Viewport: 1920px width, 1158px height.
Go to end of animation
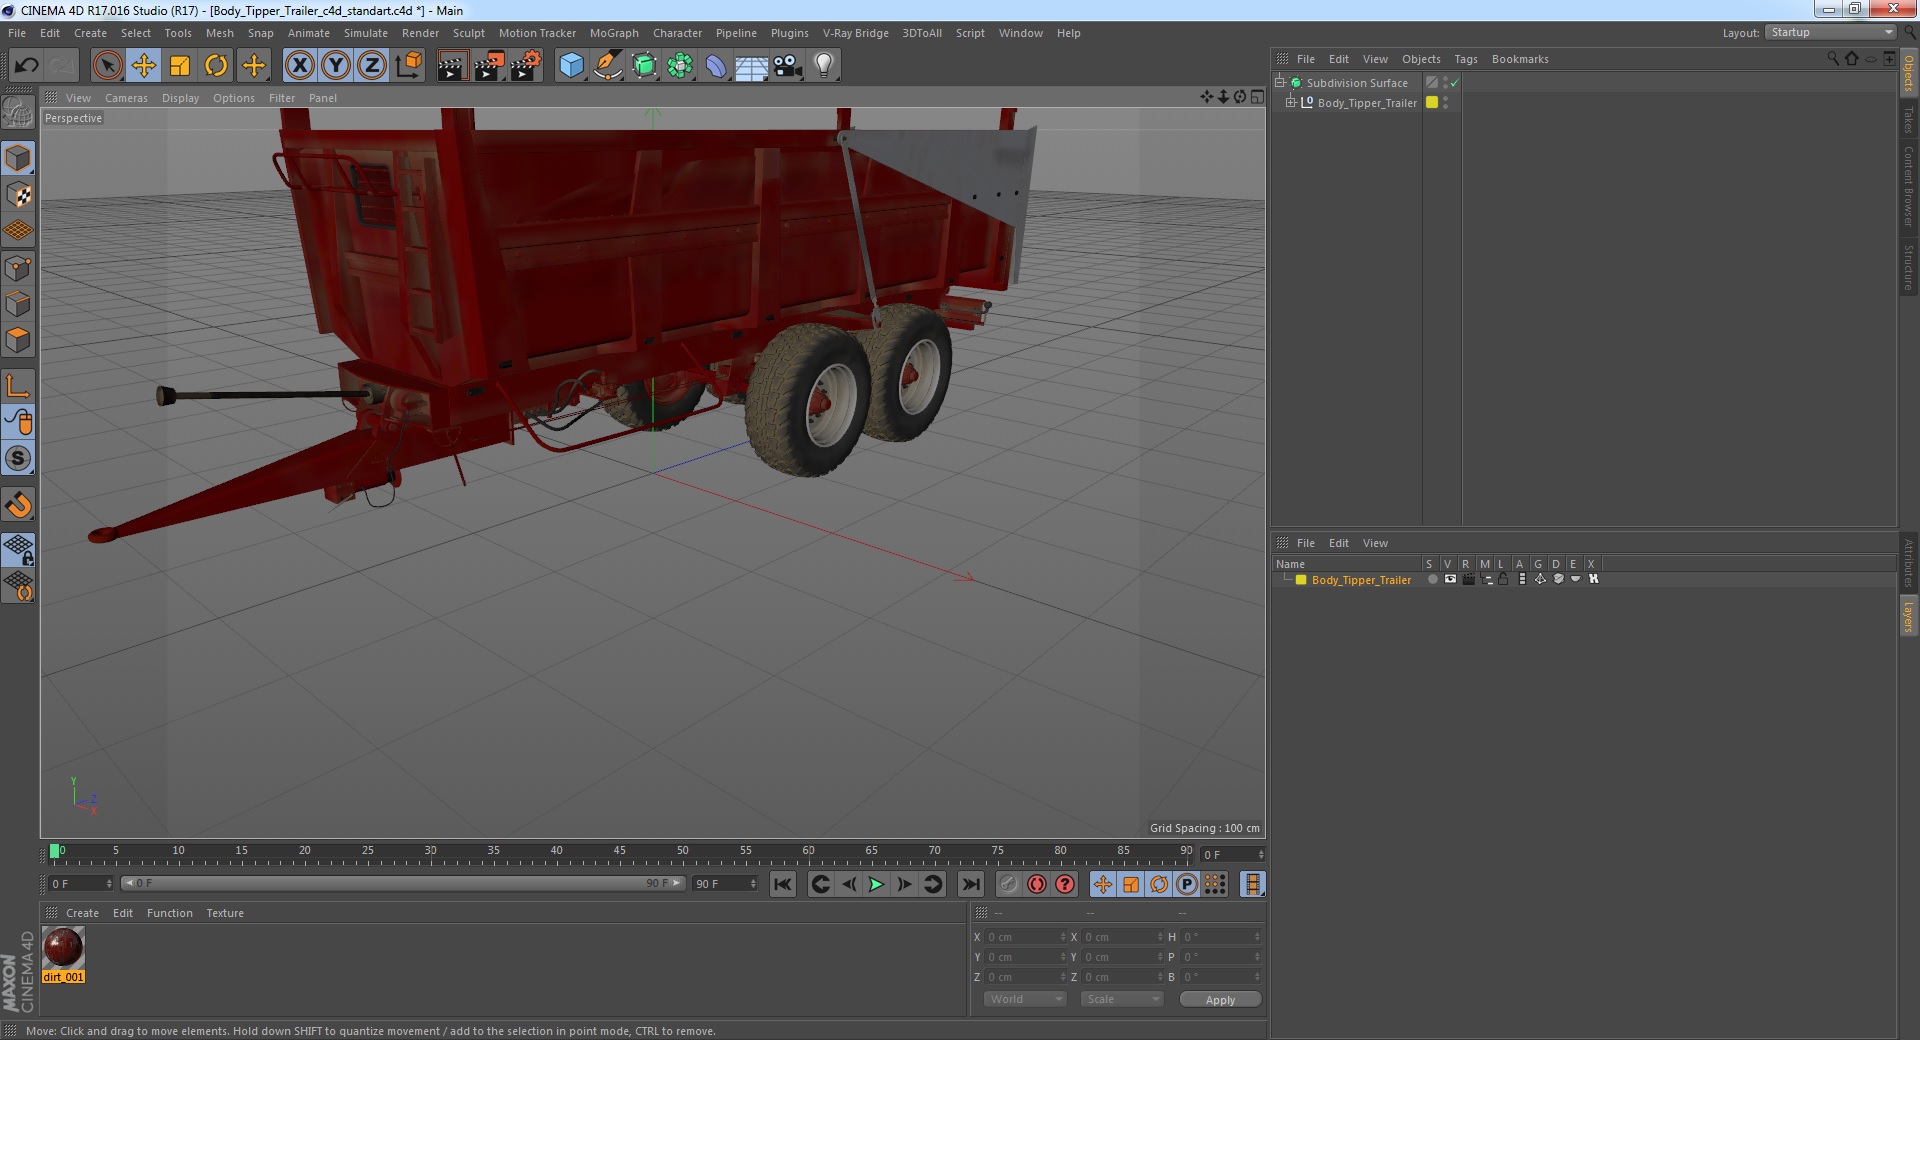click(970, 884)
